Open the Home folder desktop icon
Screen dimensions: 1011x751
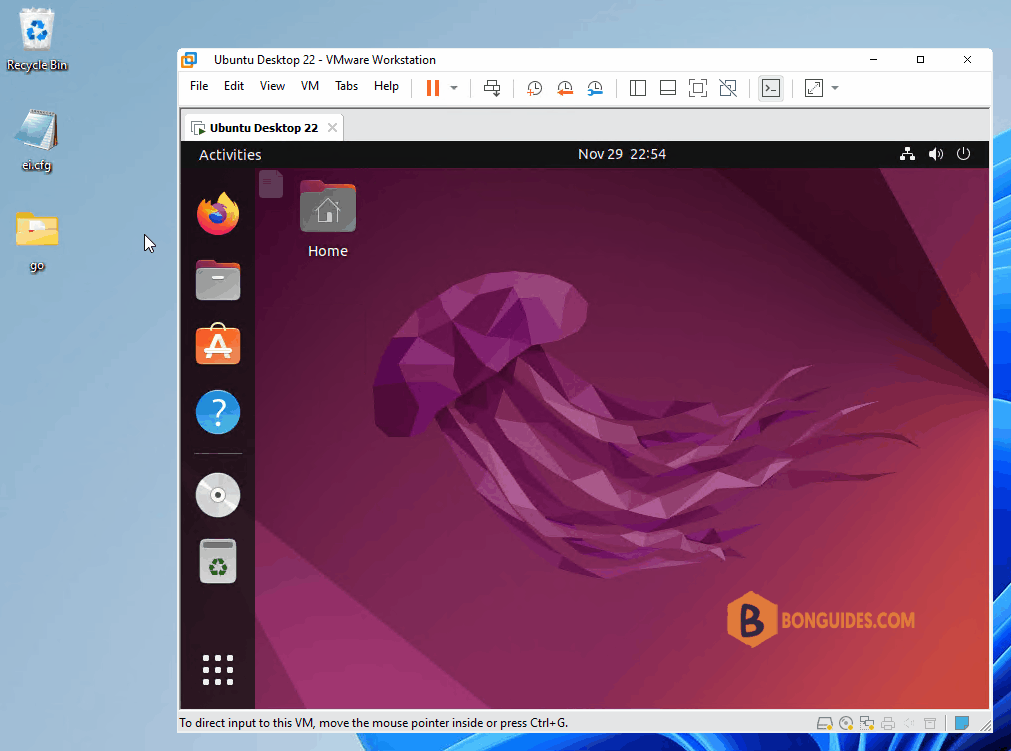pyautogui.click(x=328, y=220)
